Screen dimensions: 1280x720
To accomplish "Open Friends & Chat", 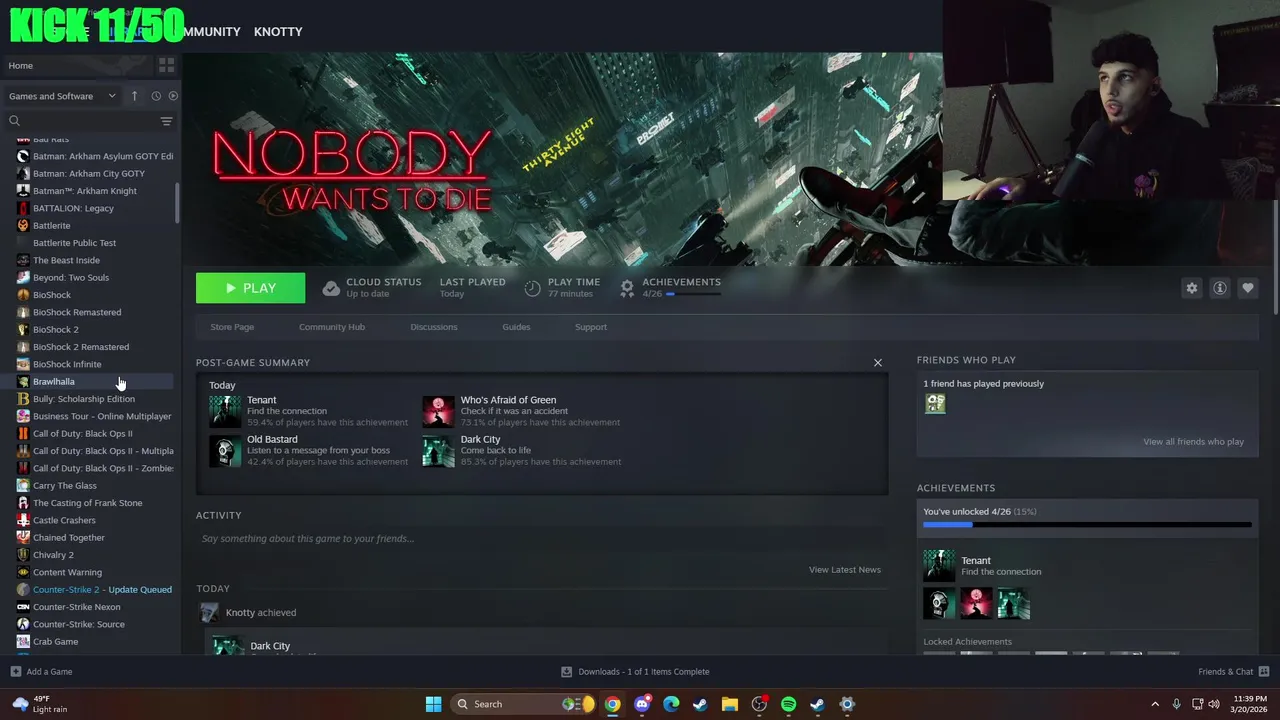I will (x=1234, y=672).
